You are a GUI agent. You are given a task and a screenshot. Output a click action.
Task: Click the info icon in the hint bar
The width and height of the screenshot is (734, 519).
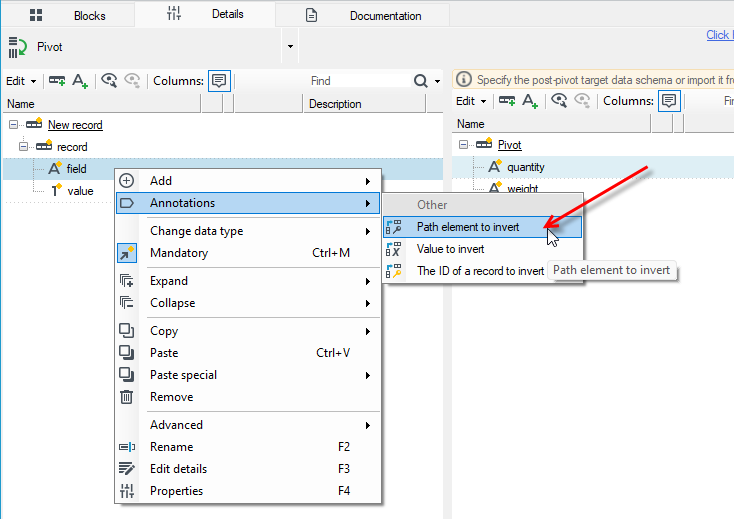[x=463, y=80]
